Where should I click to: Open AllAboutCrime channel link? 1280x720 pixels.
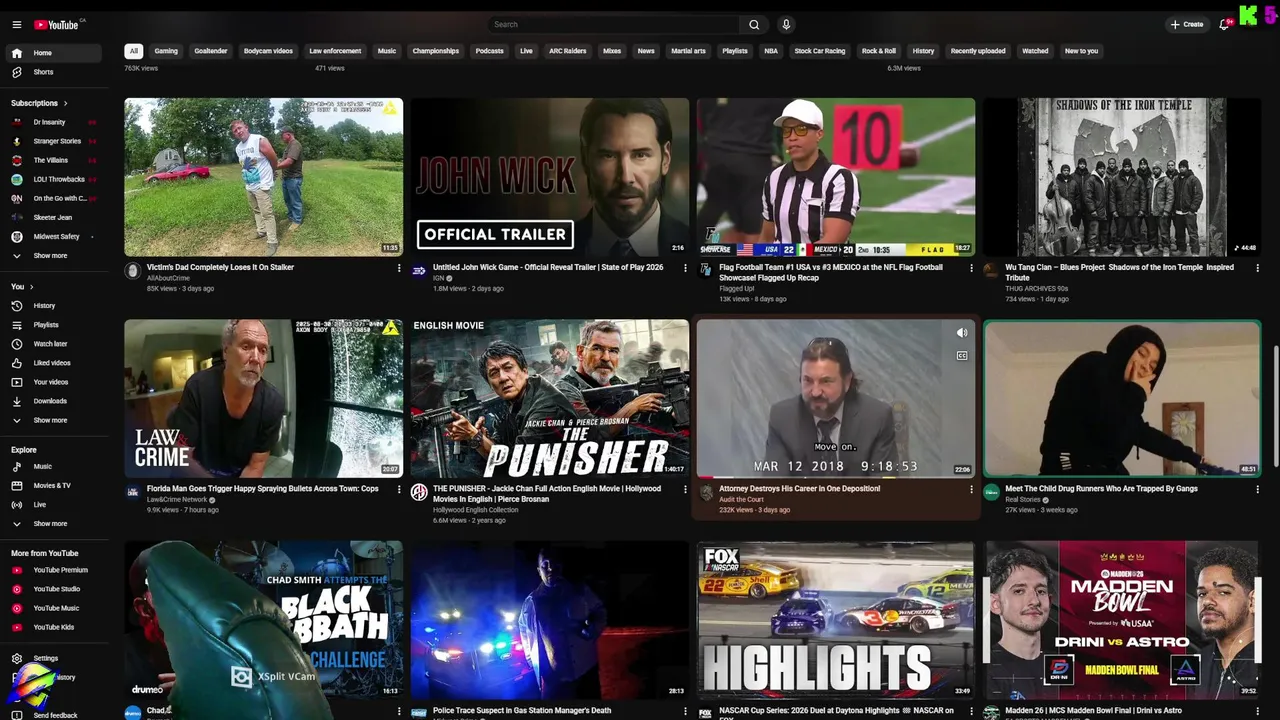[168, 278]
